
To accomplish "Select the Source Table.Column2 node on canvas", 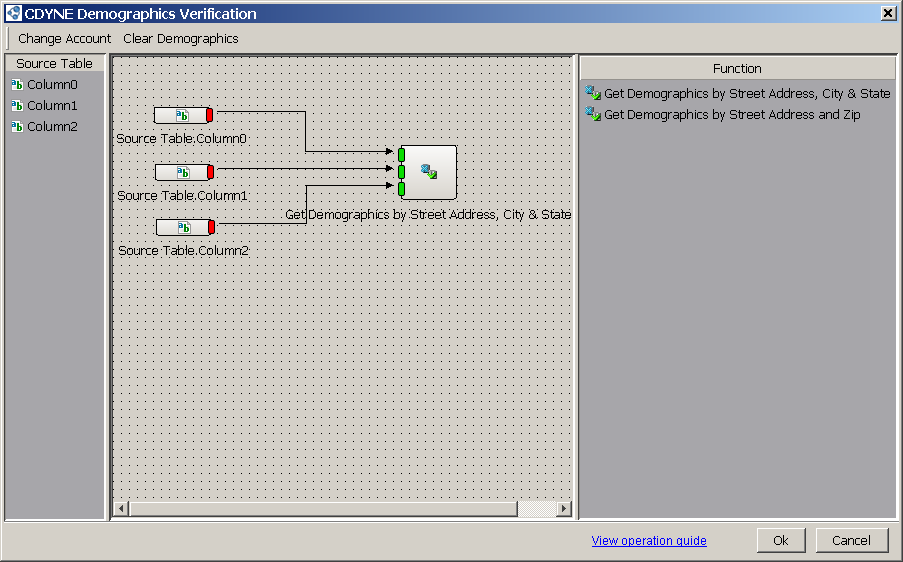I will click(185, 227).
